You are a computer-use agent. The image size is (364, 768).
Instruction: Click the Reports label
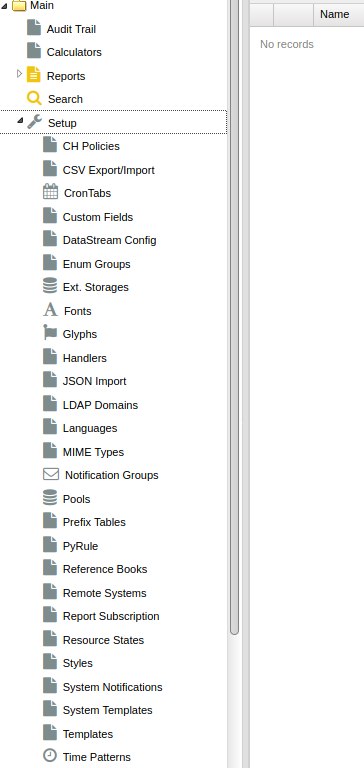66,76
